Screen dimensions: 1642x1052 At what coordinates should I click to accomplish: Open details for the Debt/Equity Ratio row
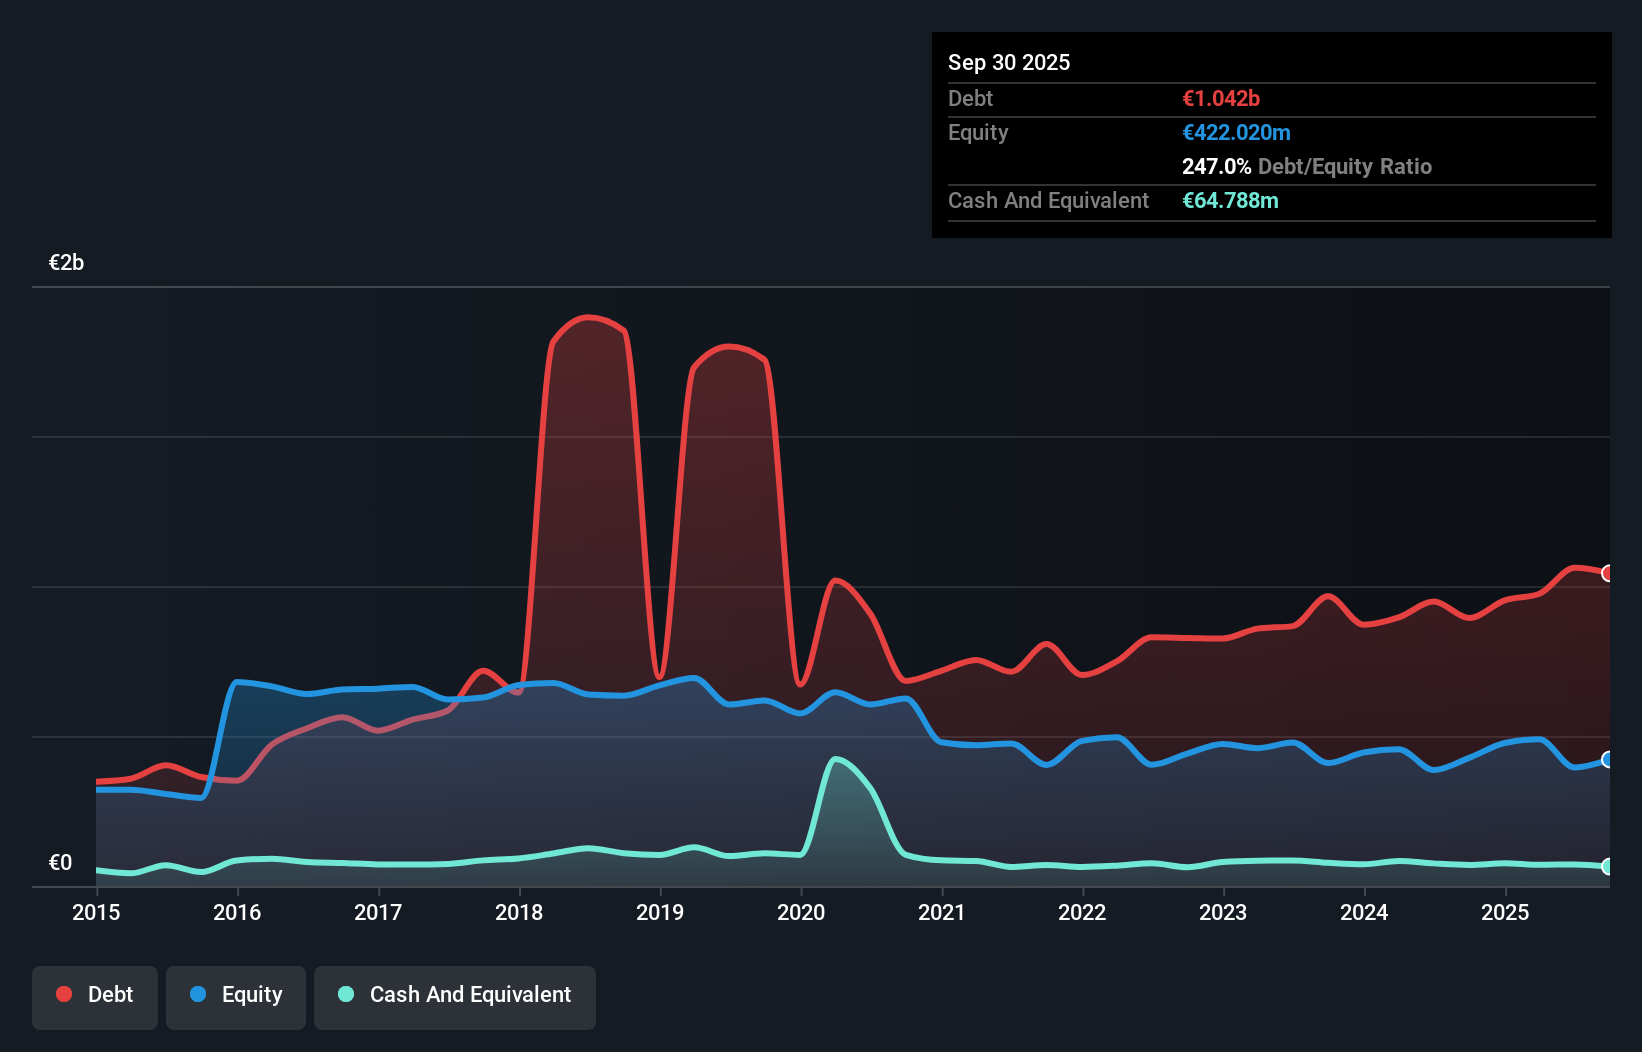tap(1307, 166)
